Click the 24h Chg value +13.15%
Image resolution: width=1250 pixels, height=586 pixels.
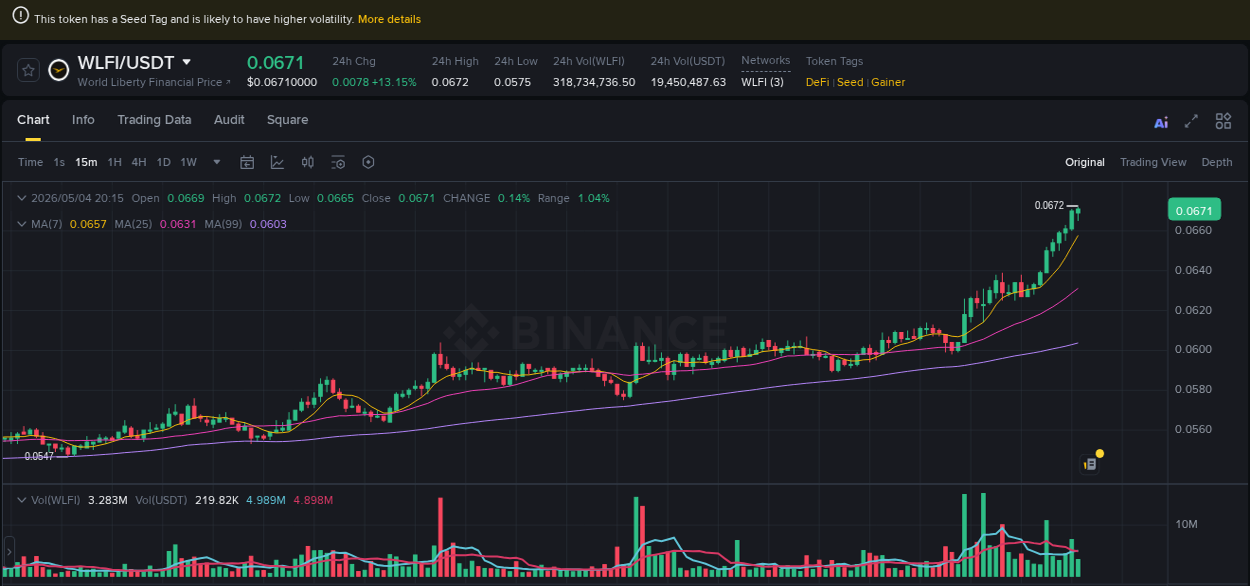point(393,82)
